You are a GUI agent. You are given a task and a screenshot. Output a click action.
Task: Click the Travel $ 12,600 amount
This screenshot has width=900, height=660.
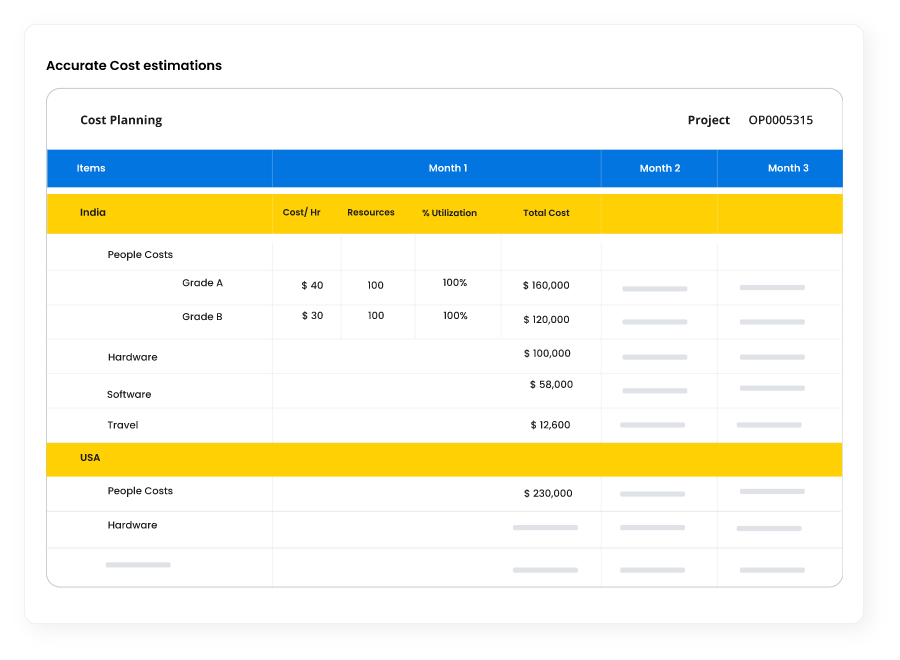pos(550,425)
